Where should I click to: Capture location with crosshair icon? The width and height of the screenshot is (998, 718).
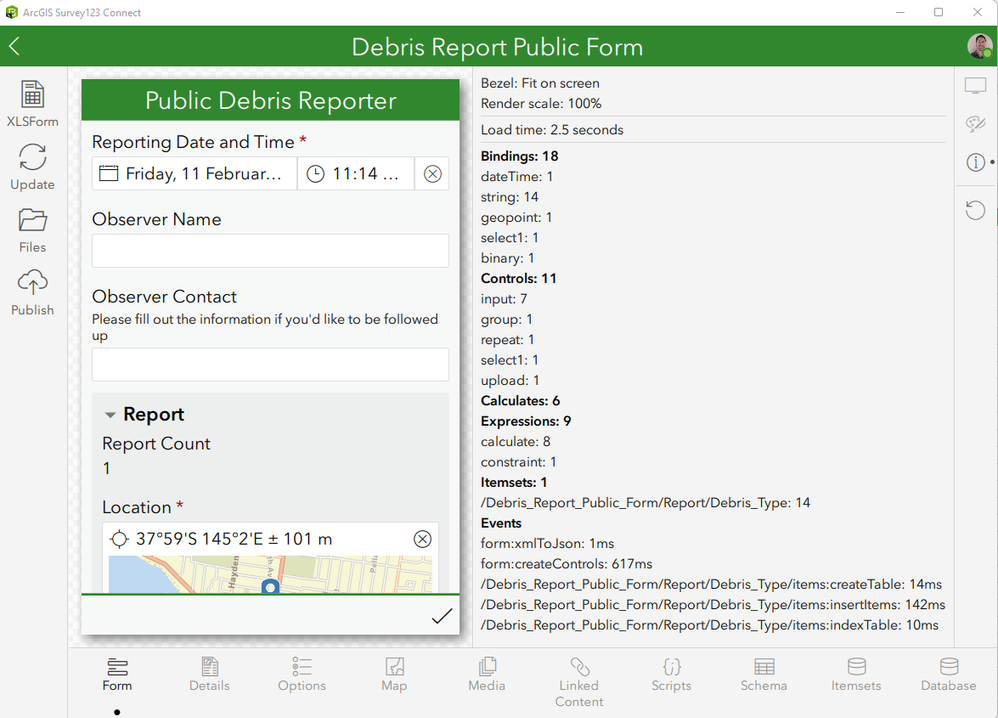pos(119,539)
